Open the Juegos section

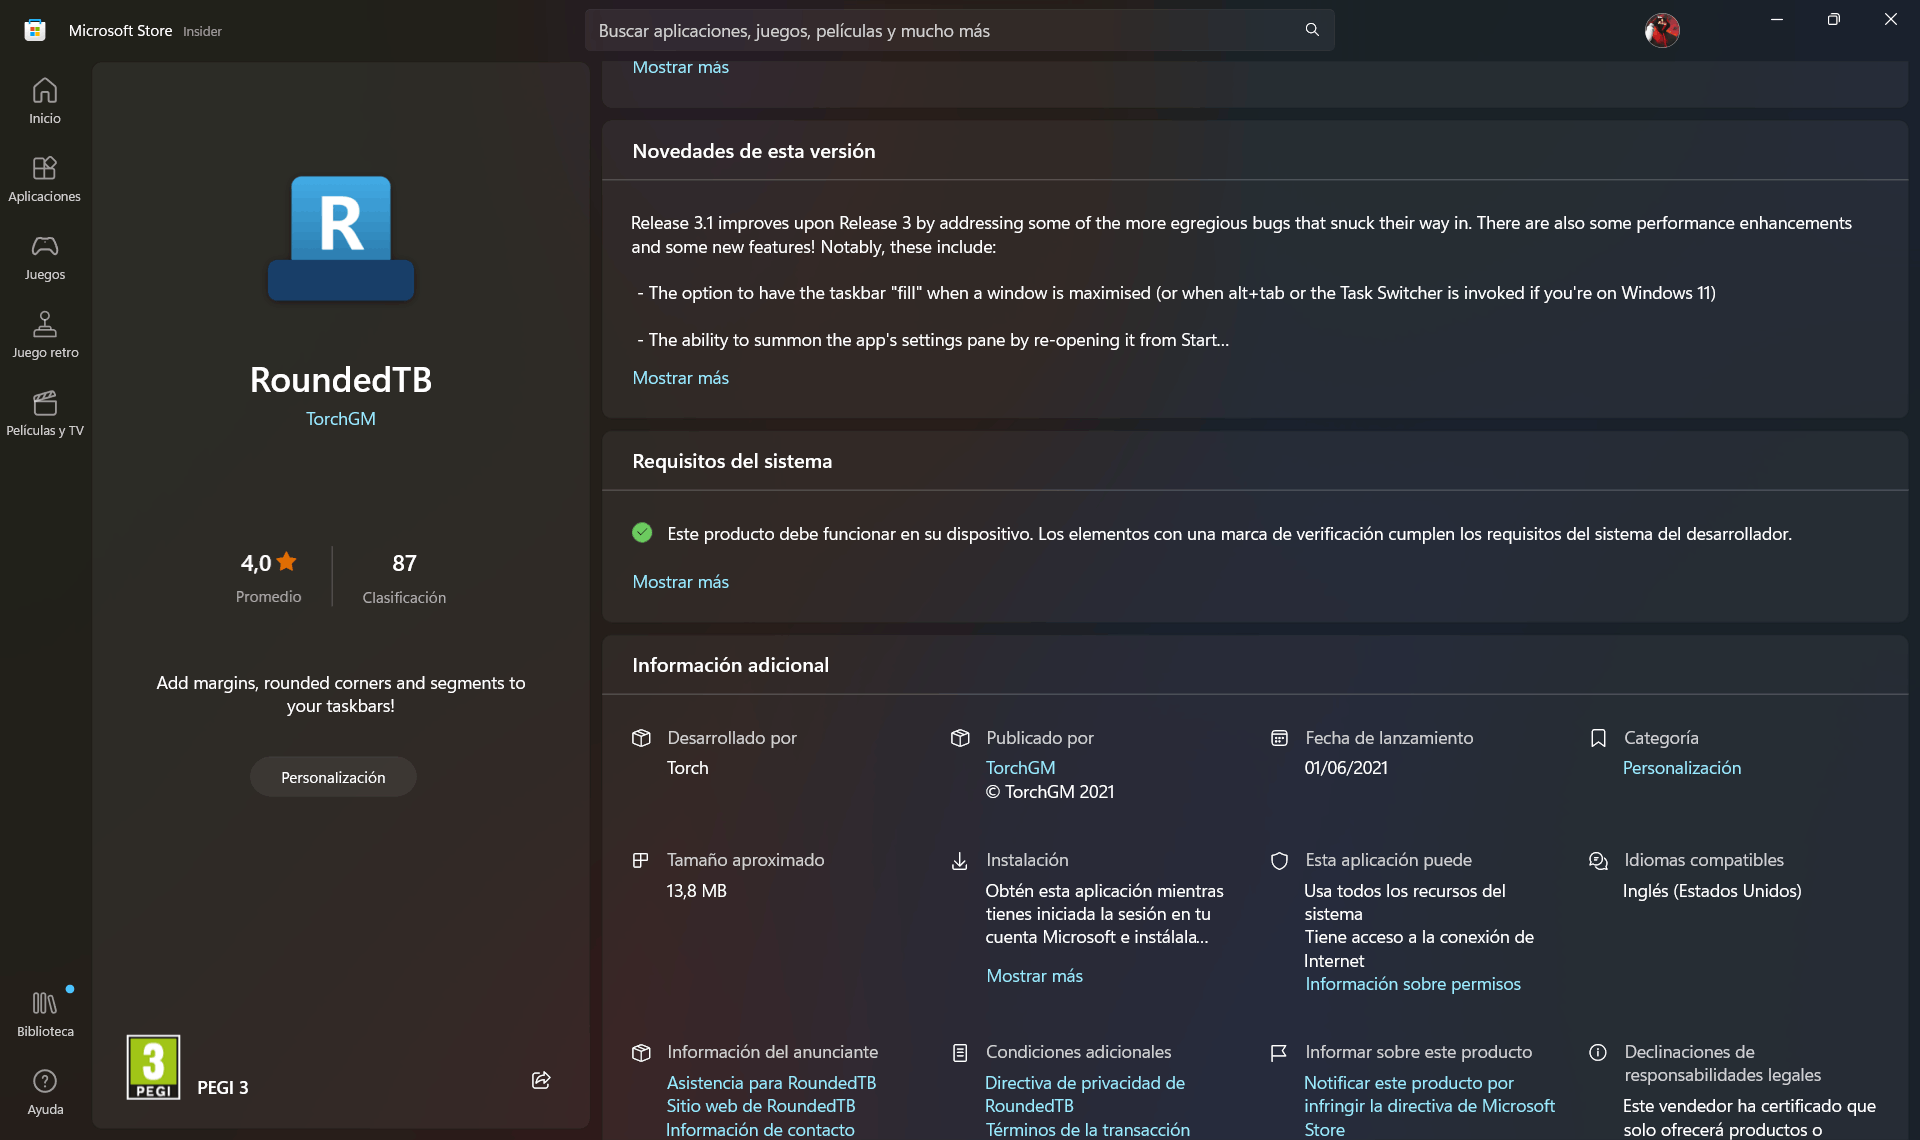44,257
